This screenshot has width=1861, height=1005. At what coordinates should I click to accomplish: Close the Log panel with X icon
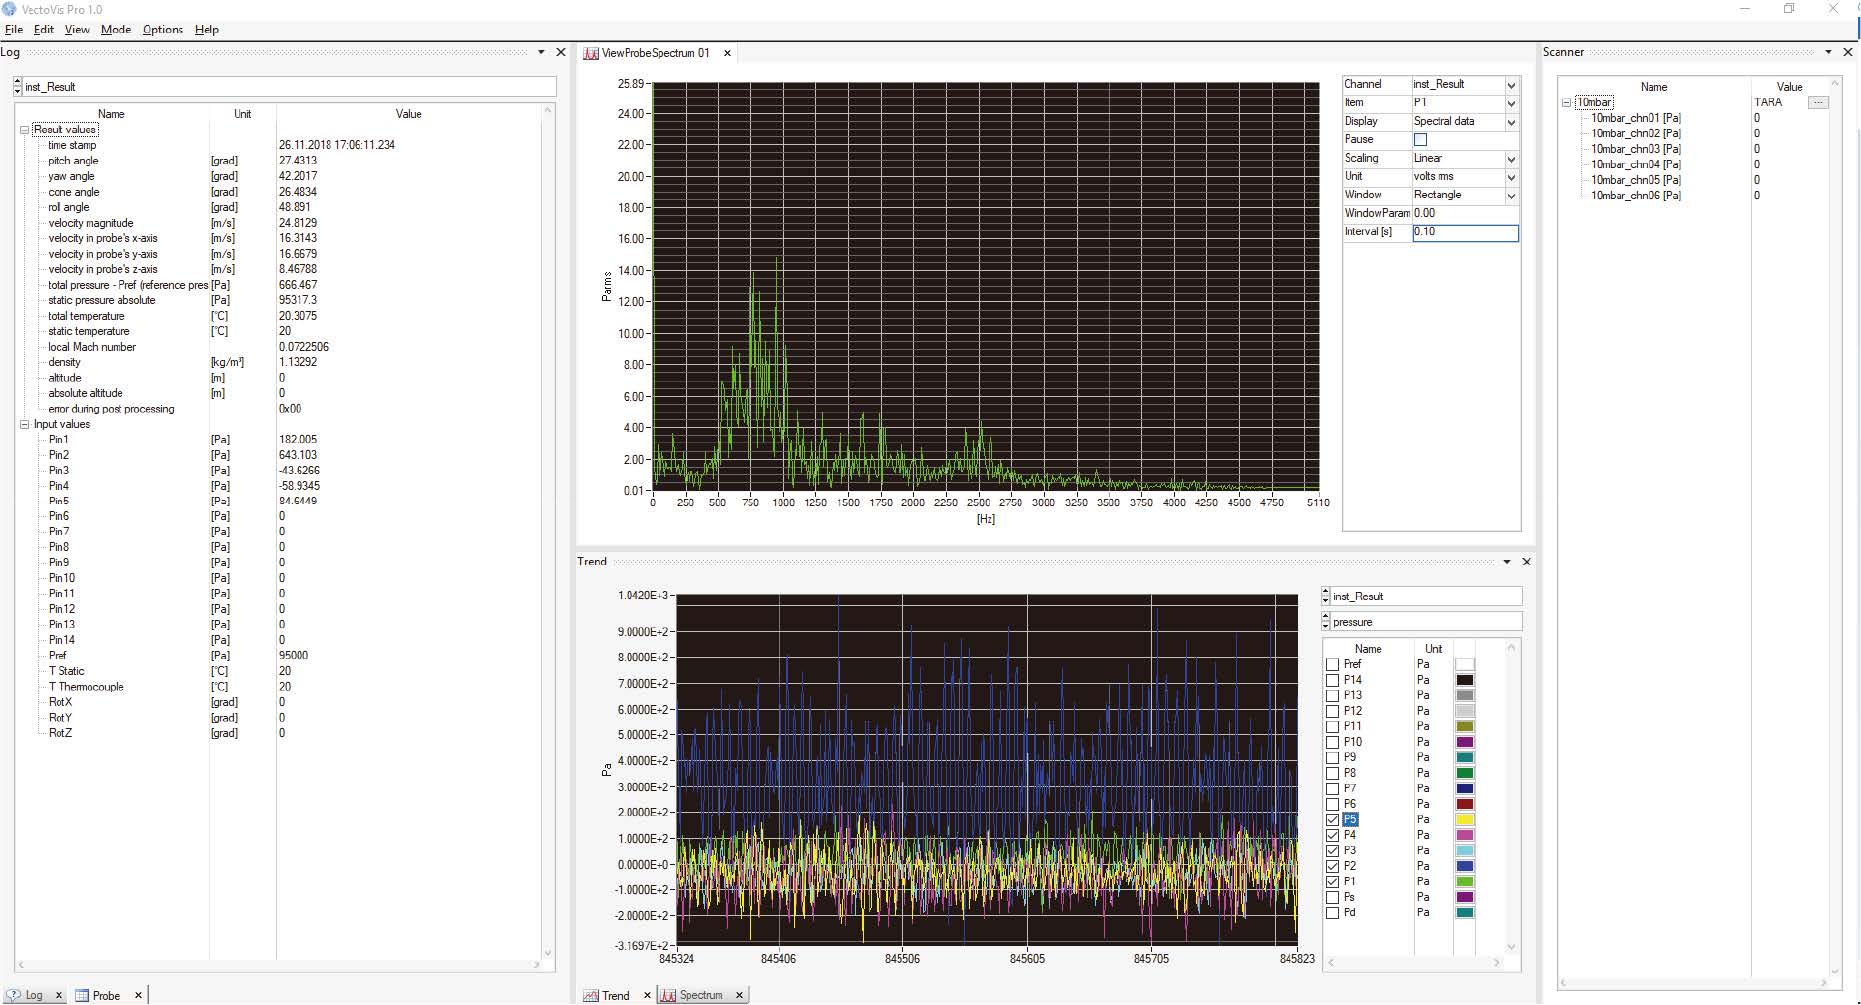[x=561, y=52]
